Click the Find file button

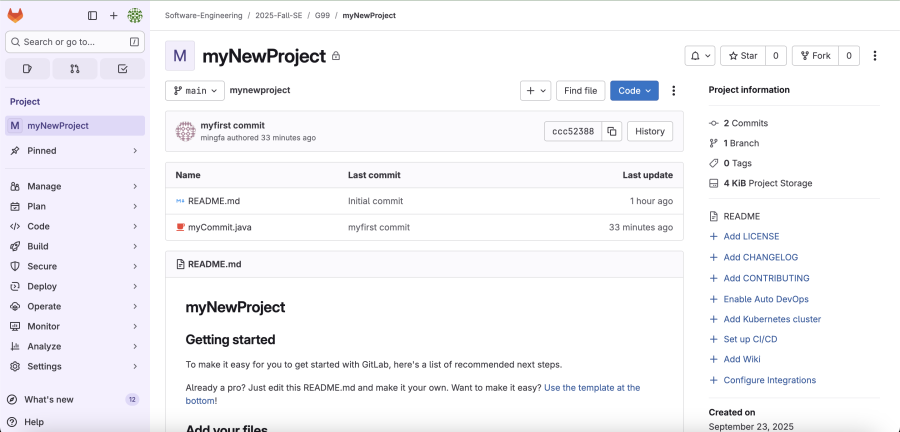(x=580, y=90)
